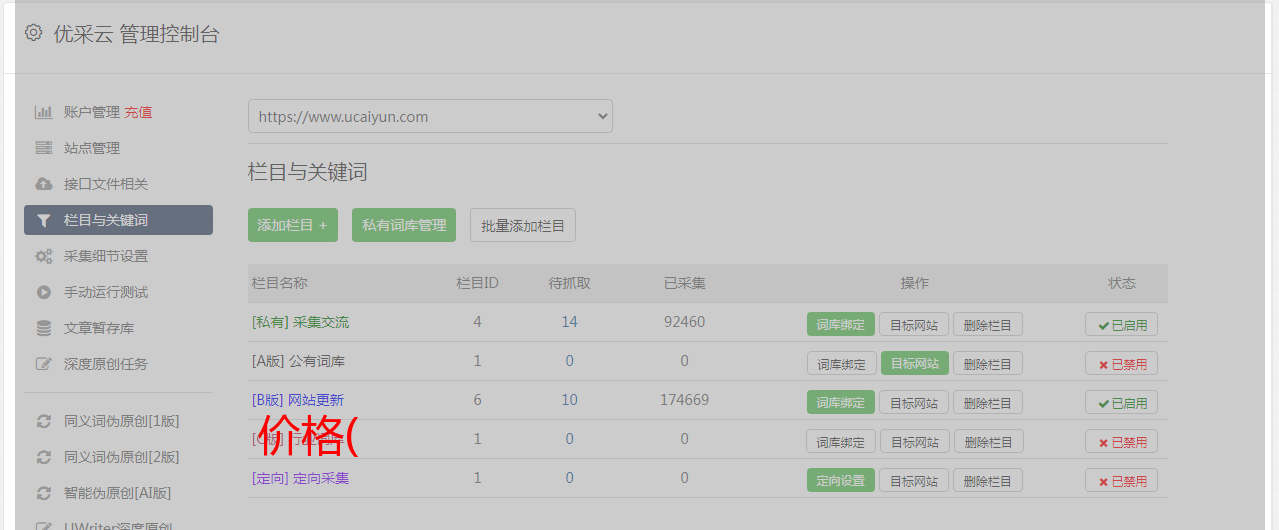The width and height of the screenshot is (1279, 530).
Task: Click 定向设置 for the 定向采集 row
Action: tap(841, 480)
